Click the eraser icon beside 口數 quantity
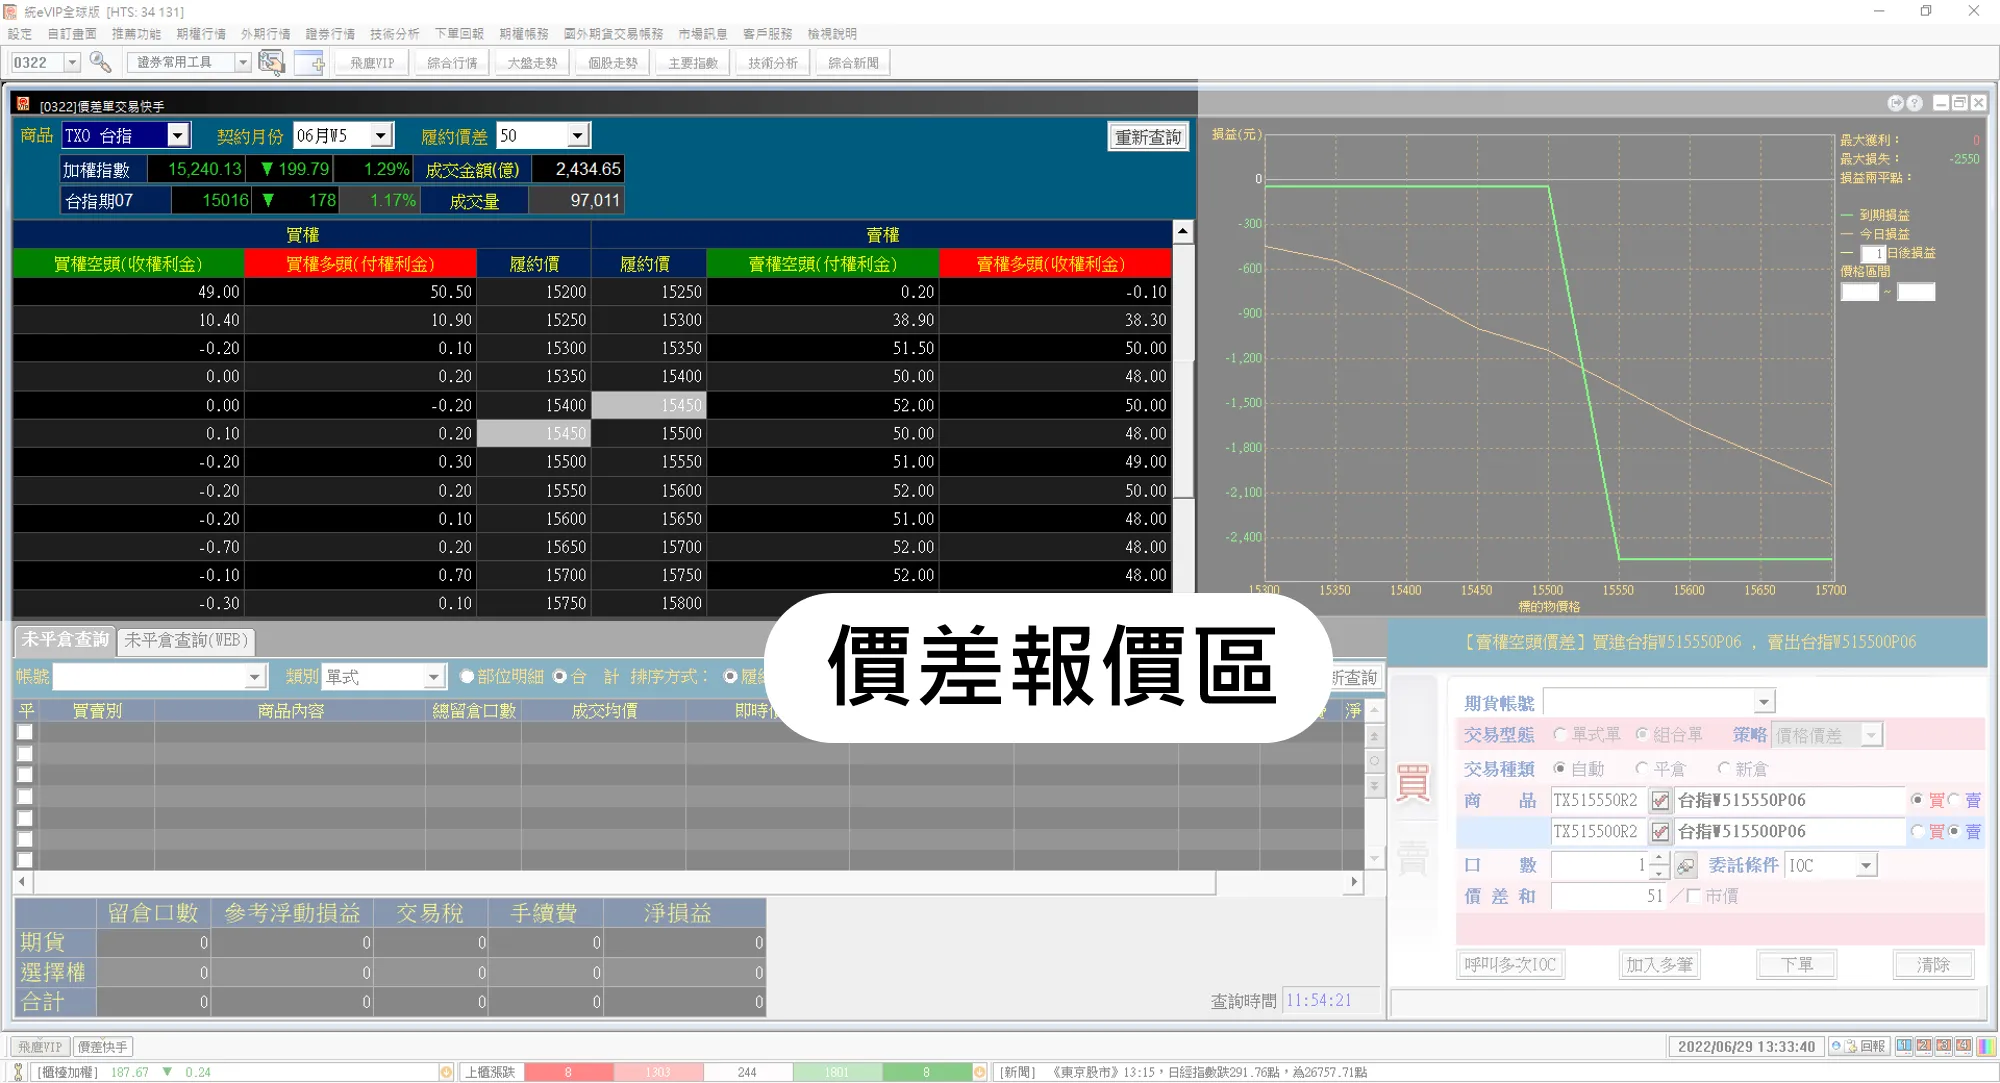Image resolution: width=2000 pixels, height=1083 pixels. 1686,866
